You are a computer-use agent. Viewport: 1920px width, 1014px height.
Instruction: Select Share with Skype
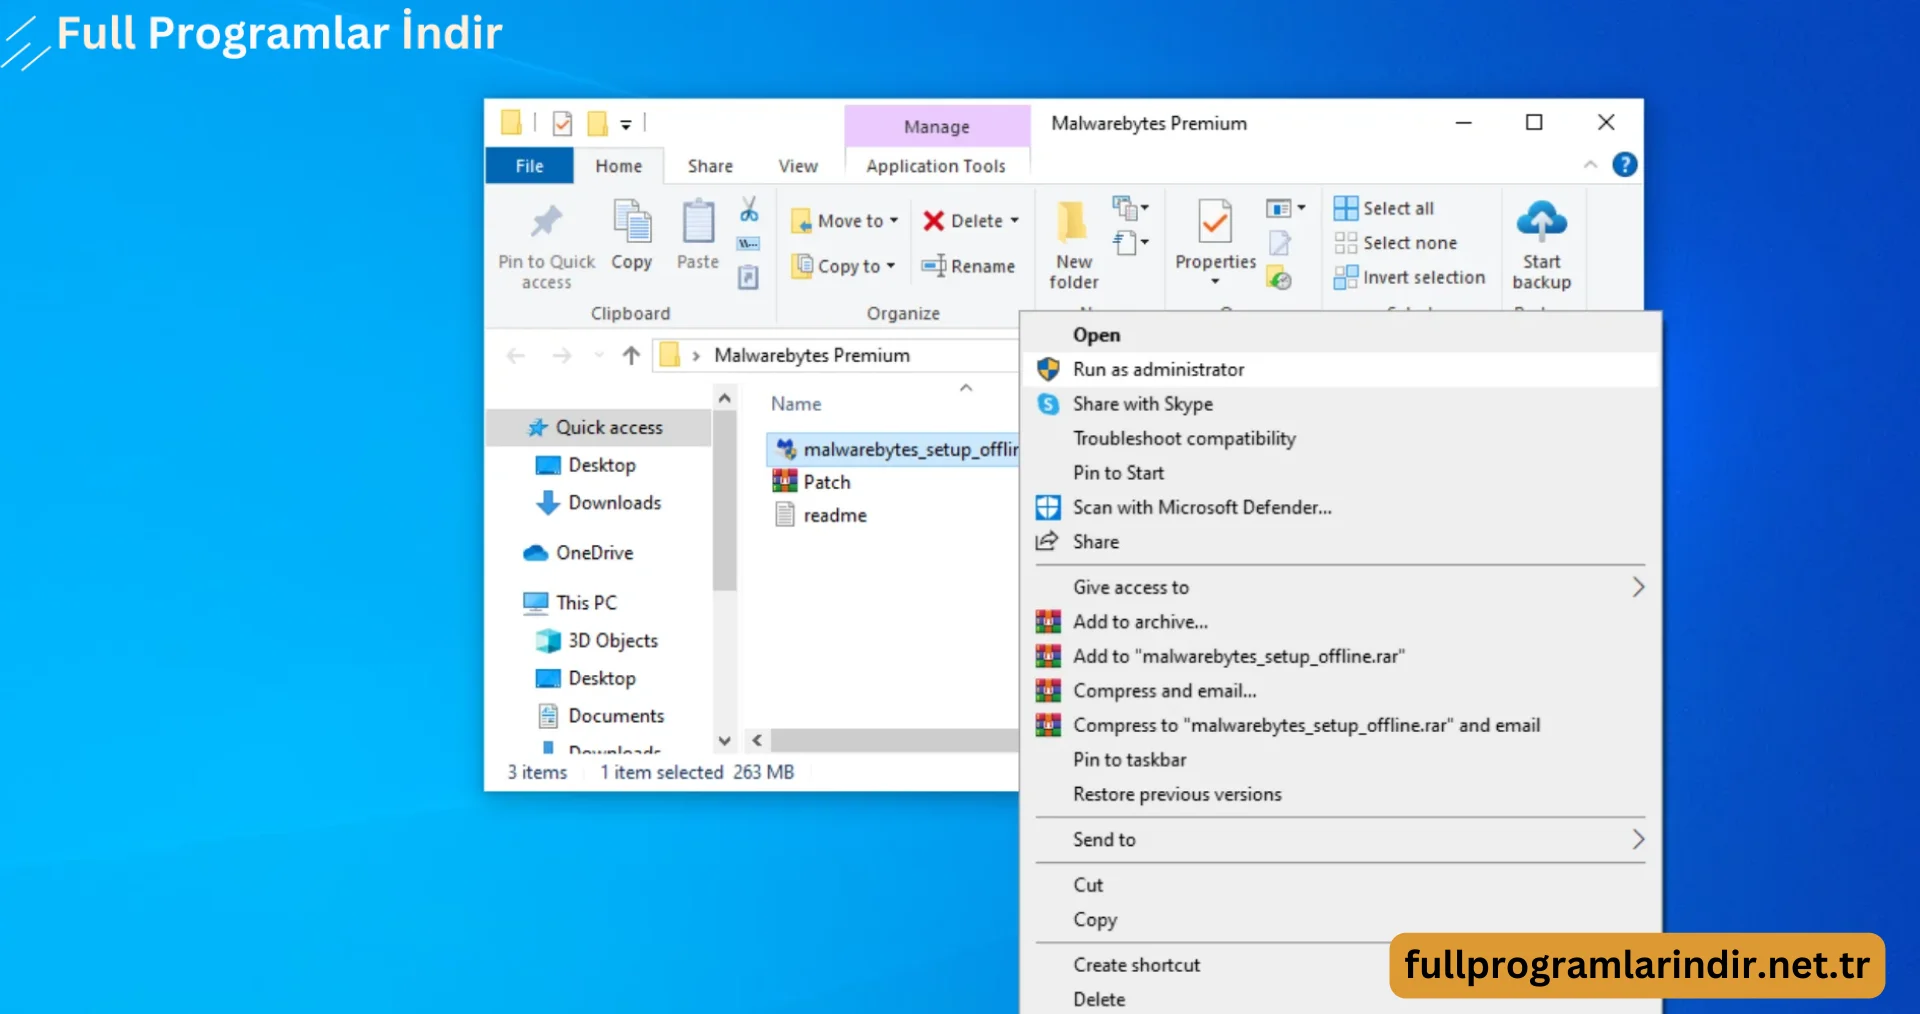point(1340,404)
